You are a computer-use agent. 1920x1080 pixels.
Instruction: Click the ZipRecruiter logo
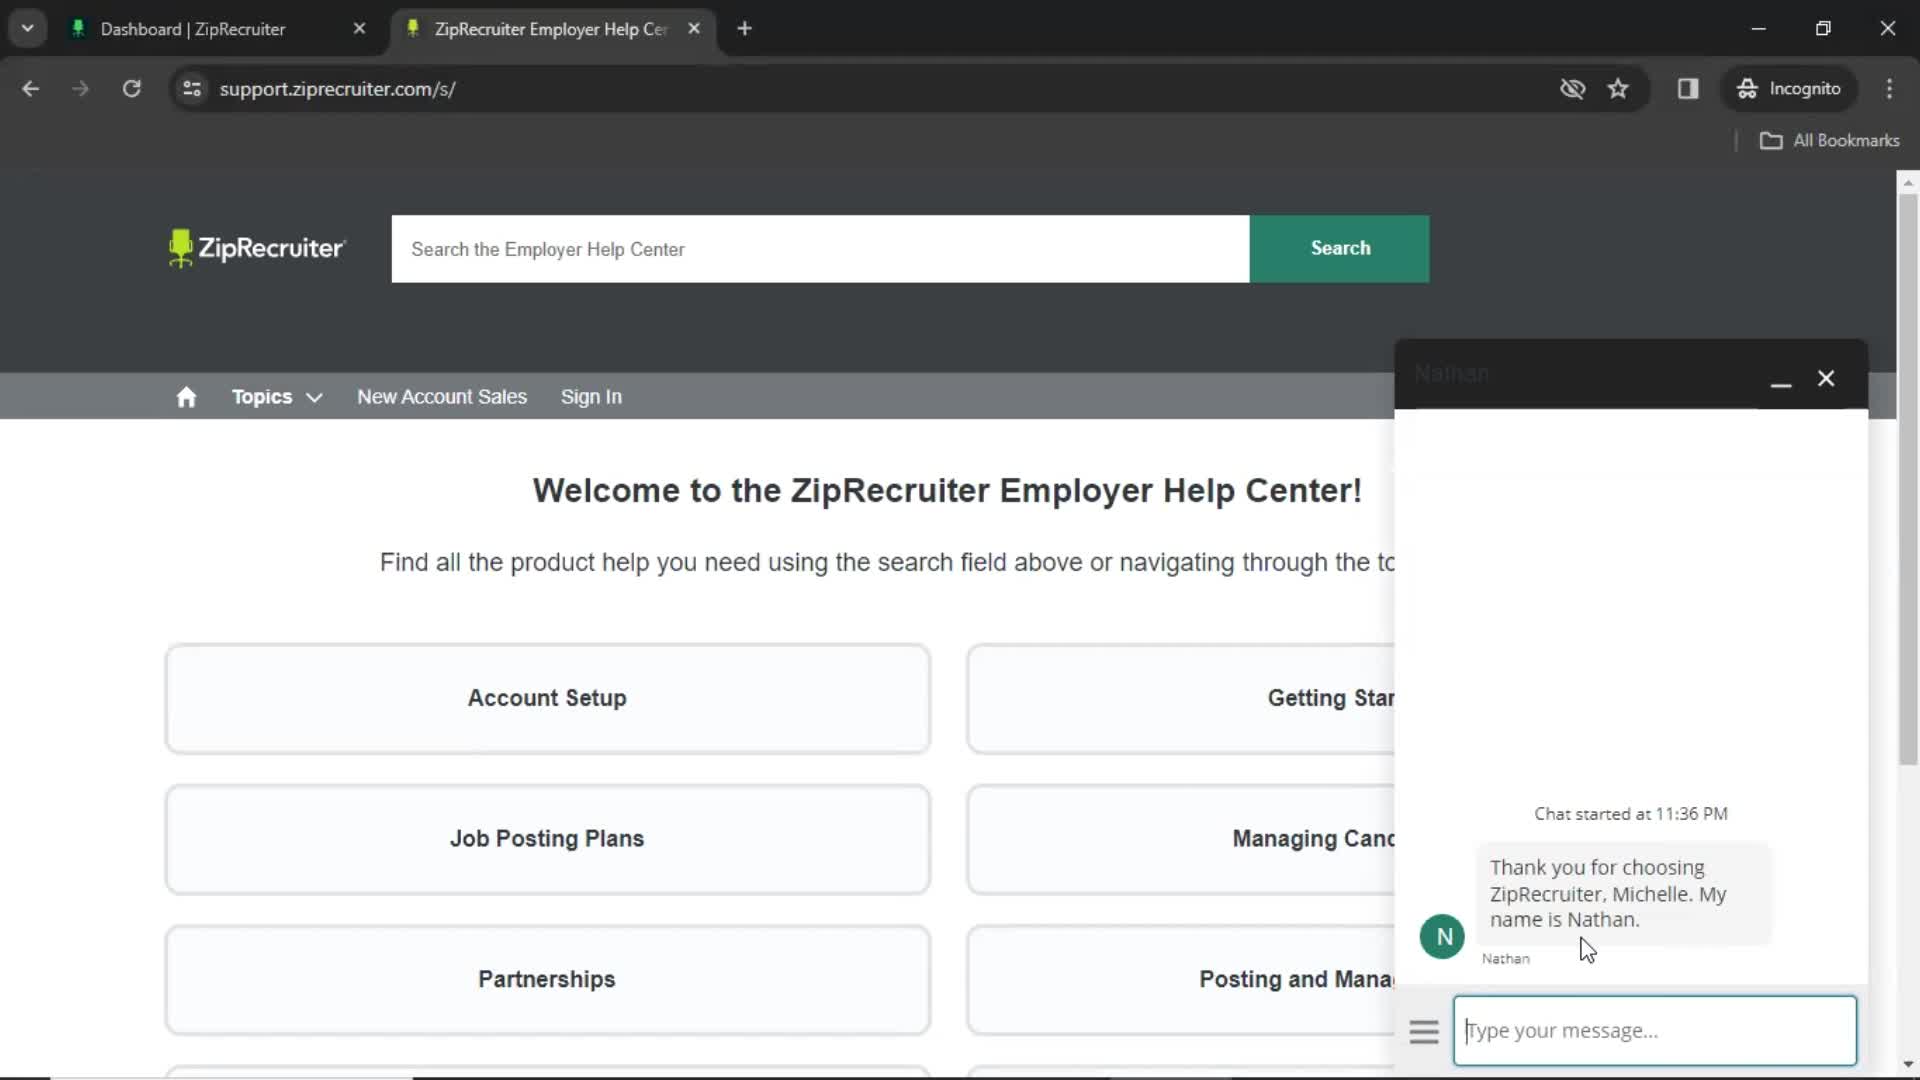(257, 248)
